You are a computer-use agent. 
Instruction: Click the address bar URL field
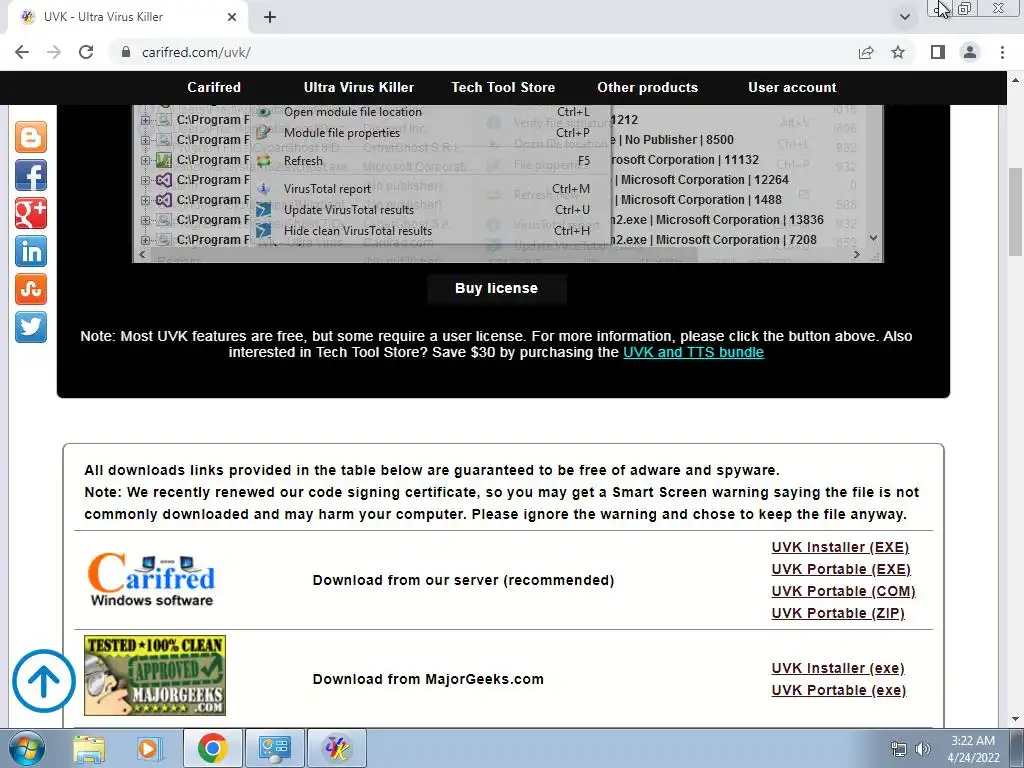[x=483, y=52]
